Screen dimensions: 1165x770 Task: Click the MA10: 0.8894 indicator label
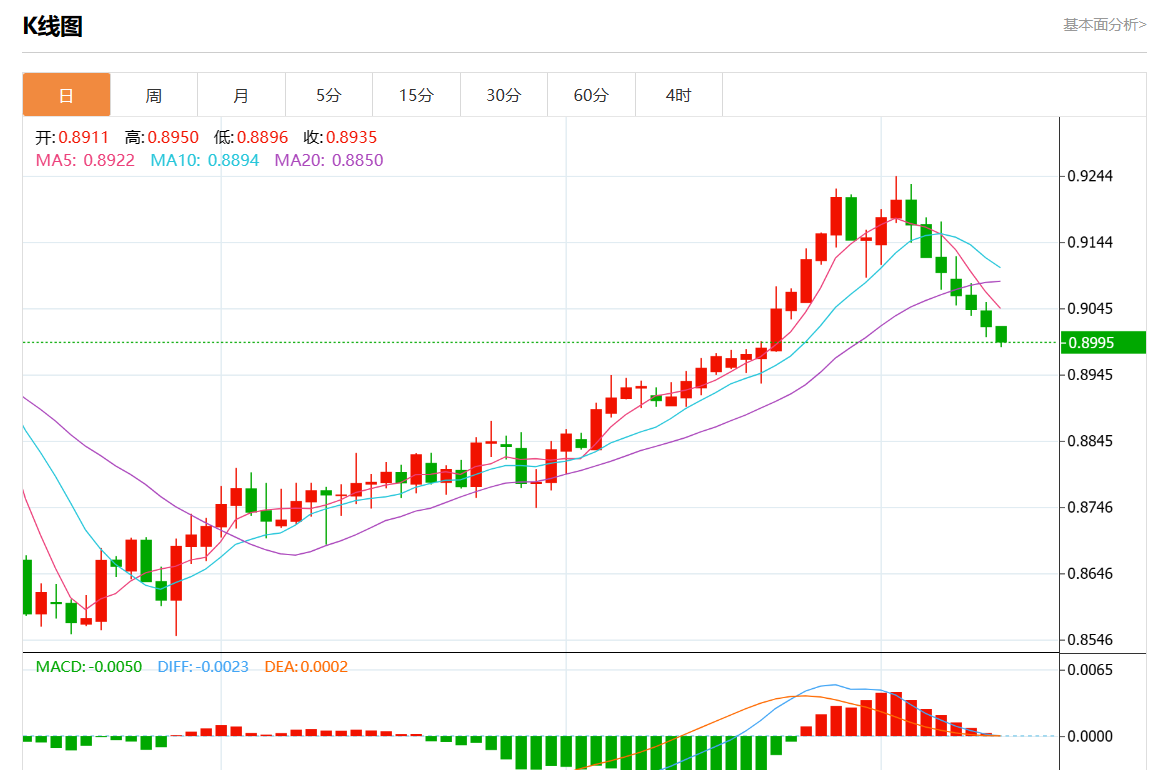(x=205, y=161)
